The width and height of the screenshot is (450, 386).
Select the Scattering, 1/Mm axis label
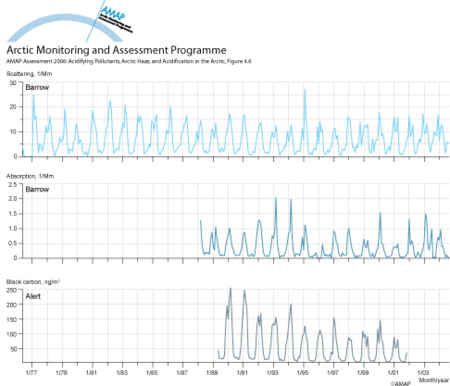(x=29, y=74)
